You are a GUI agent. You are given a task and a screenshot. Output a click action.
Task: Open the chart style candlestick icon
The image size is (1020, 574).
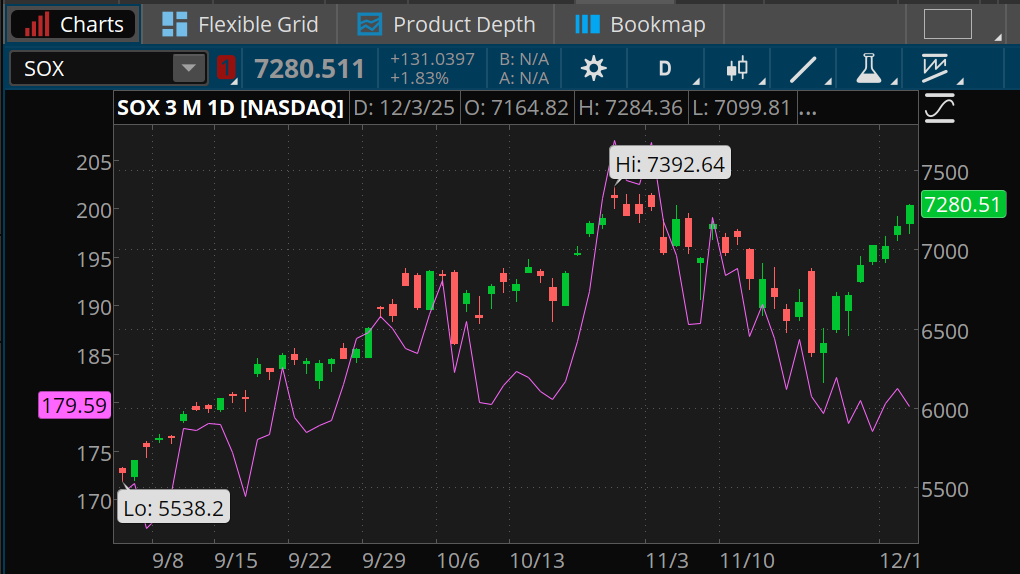(737, 68)
